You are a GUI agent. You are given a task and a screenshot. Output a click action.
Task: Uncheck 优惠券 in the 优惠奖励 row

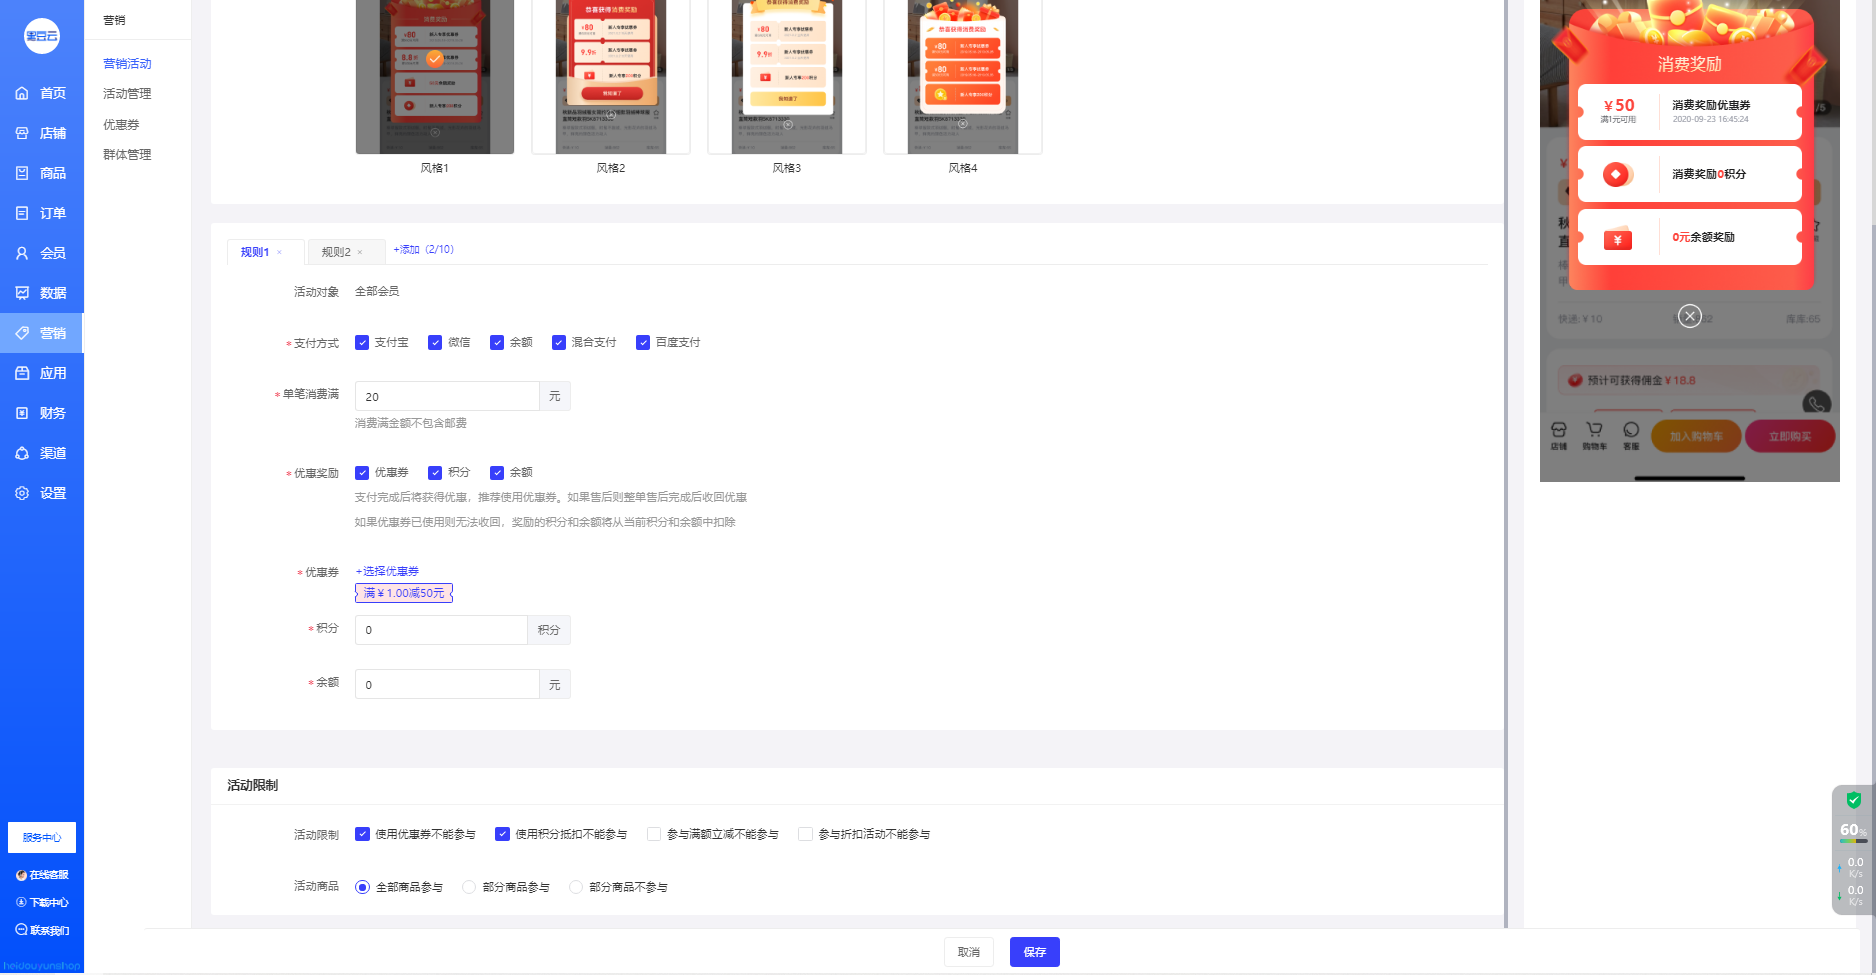362,473
